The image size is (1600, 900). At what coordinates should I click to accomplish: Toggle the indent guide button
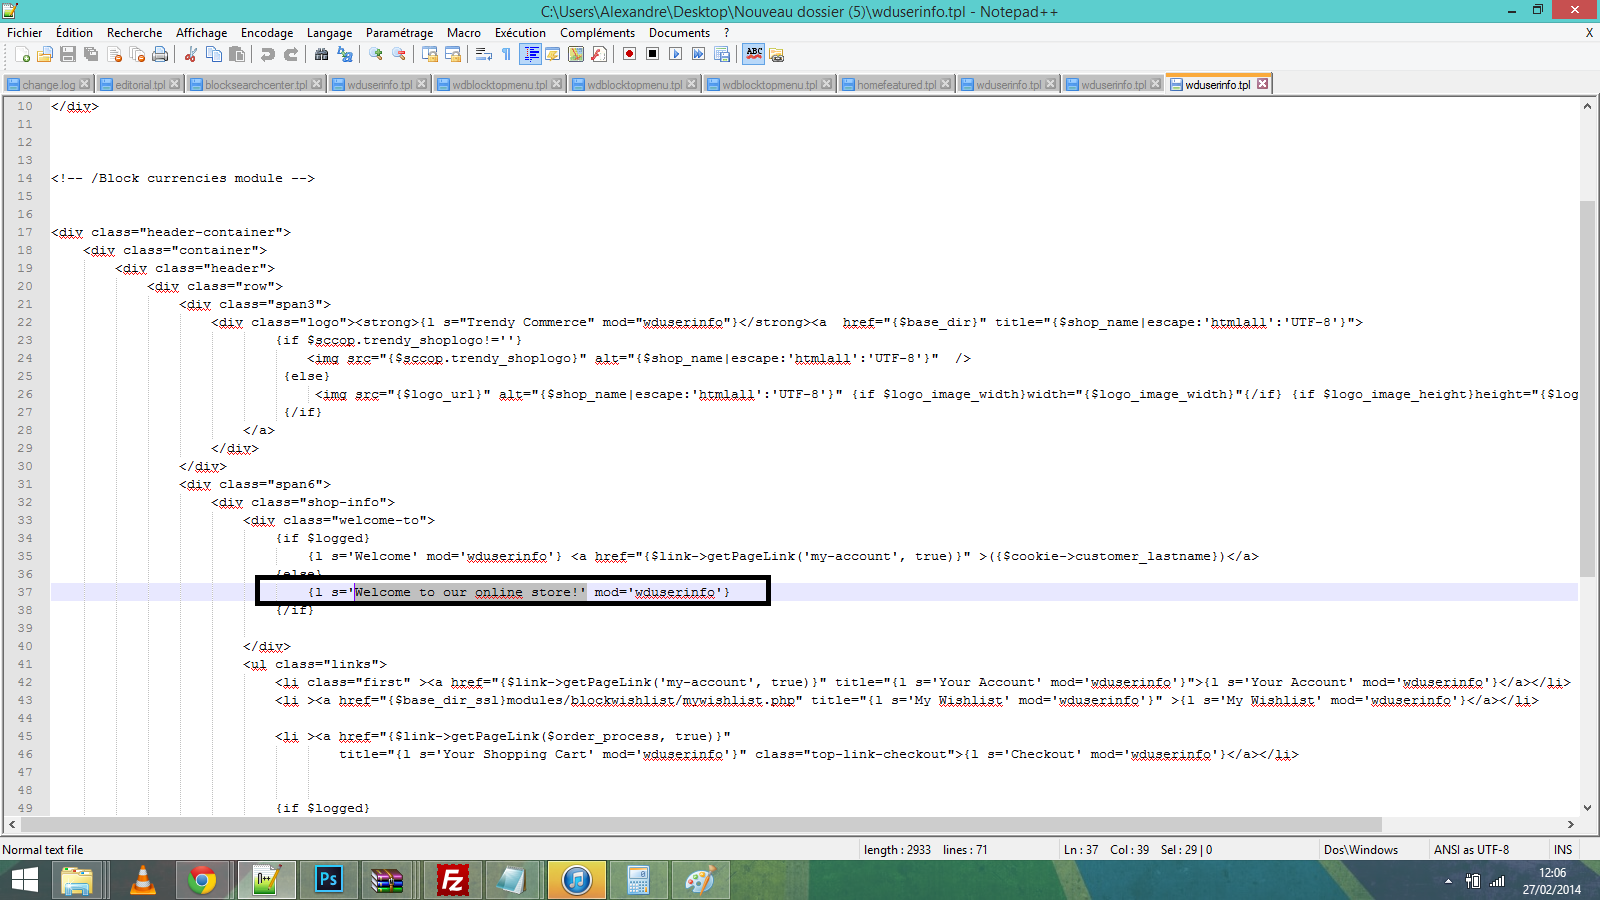pyautogui.click(x=531, y=54)
